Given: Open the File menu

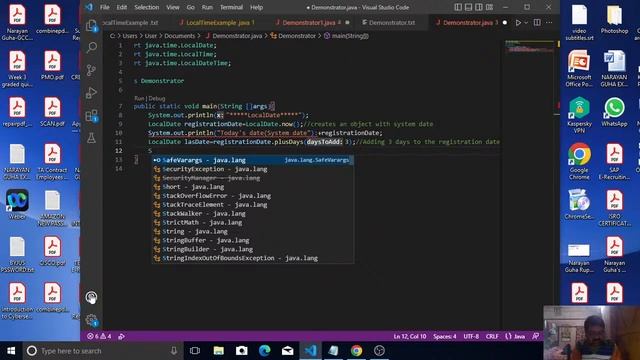Looking at the screenshot, I should 104,7.
